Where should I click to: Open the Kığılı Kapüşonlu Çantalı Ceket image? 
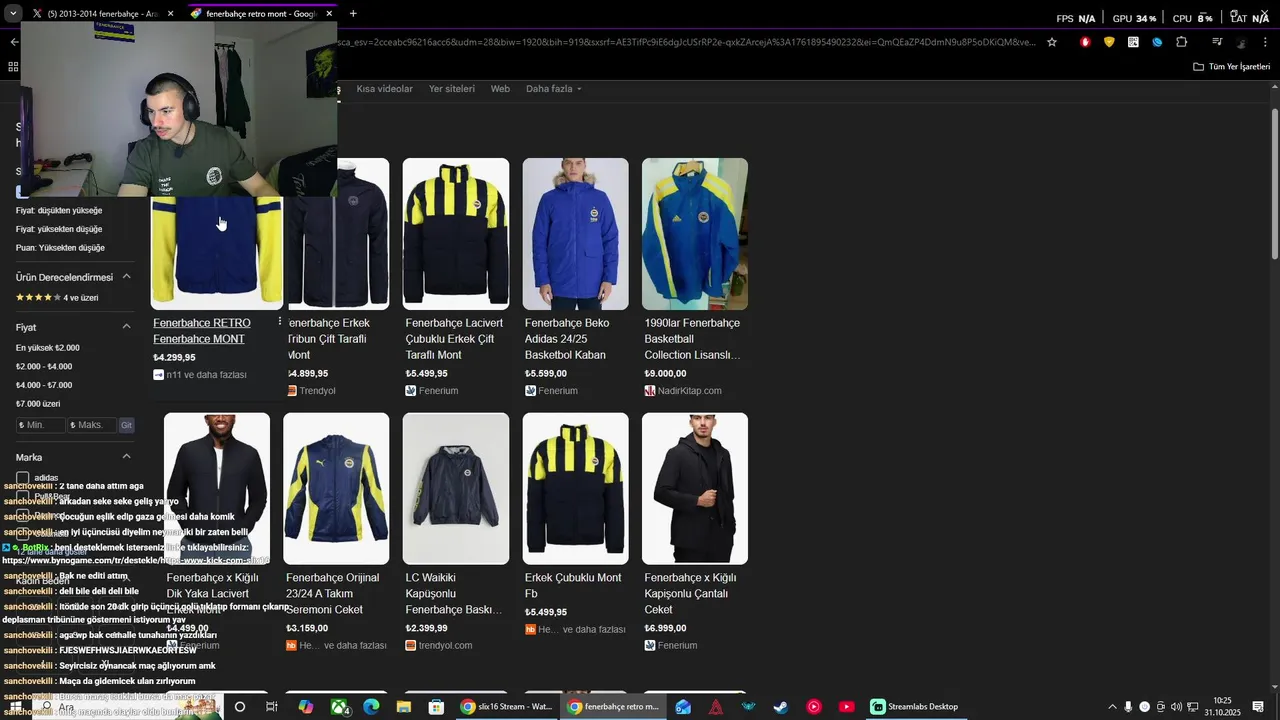[695, 489]
